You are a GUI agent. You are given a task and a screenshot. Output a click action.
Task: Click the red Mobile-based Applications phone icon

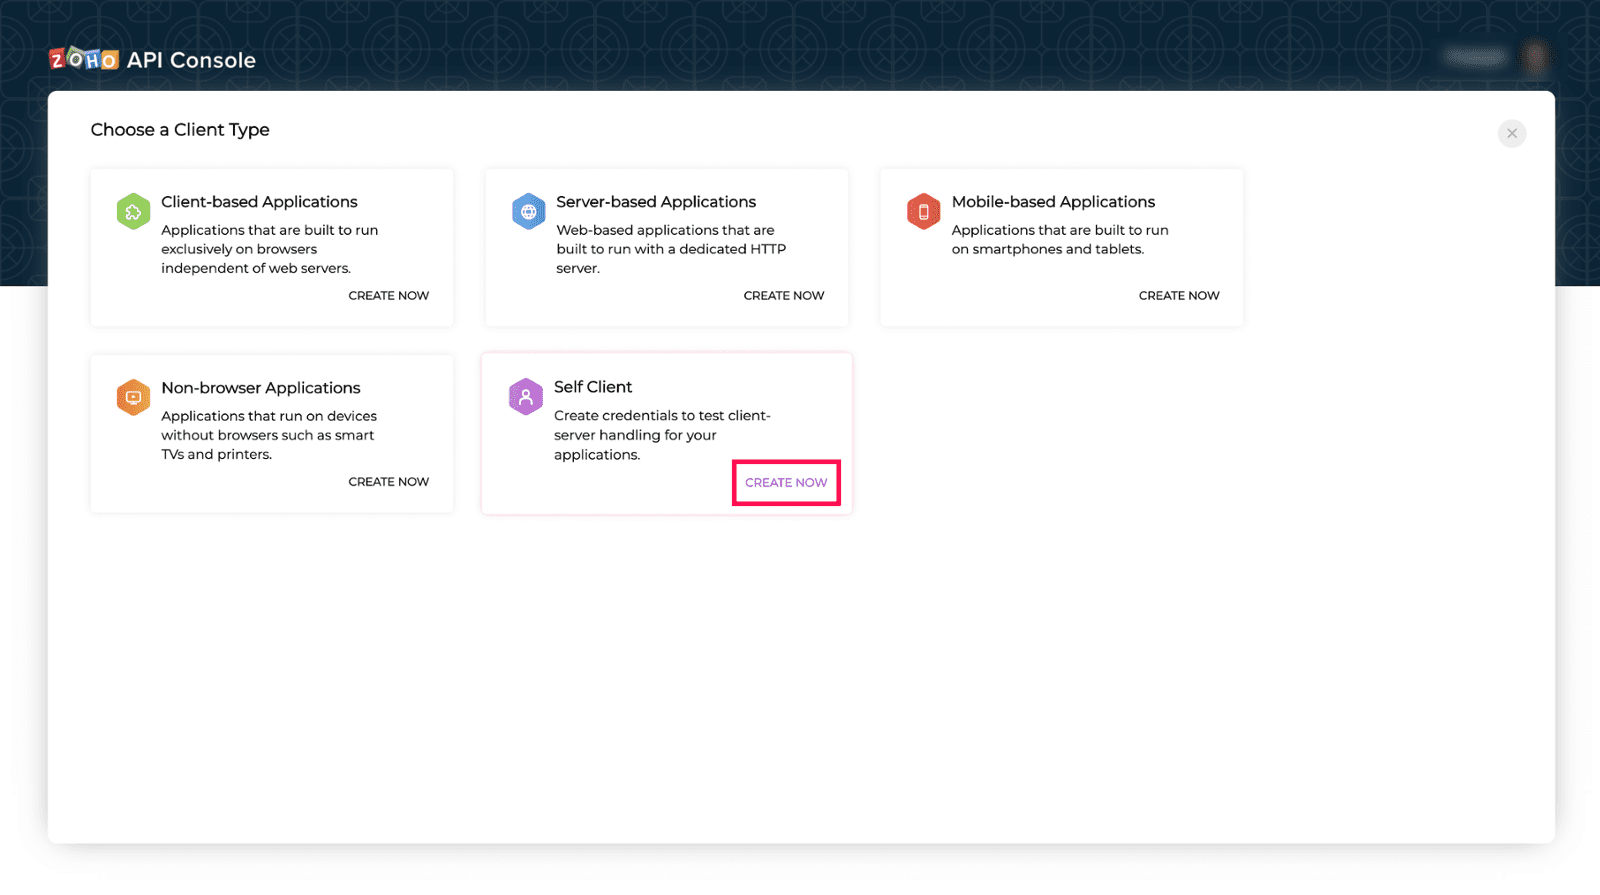tap(923, 212)
